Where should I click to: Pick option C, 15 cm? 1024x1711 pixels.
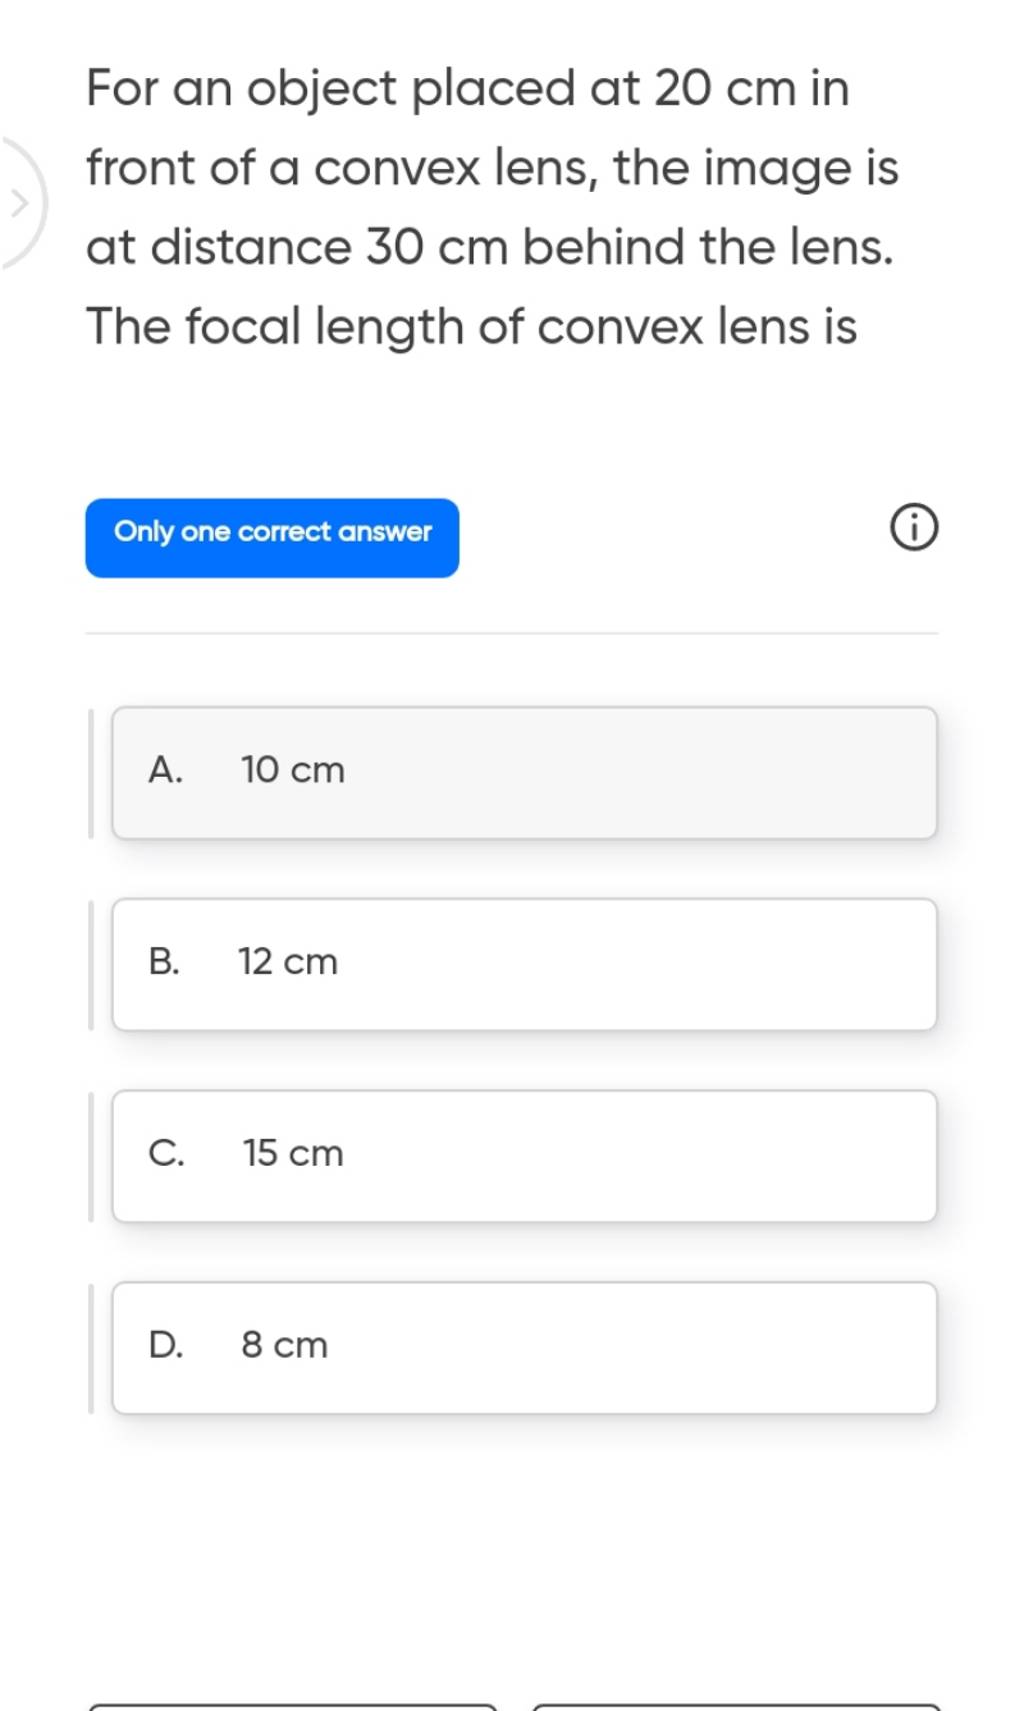525,1153
